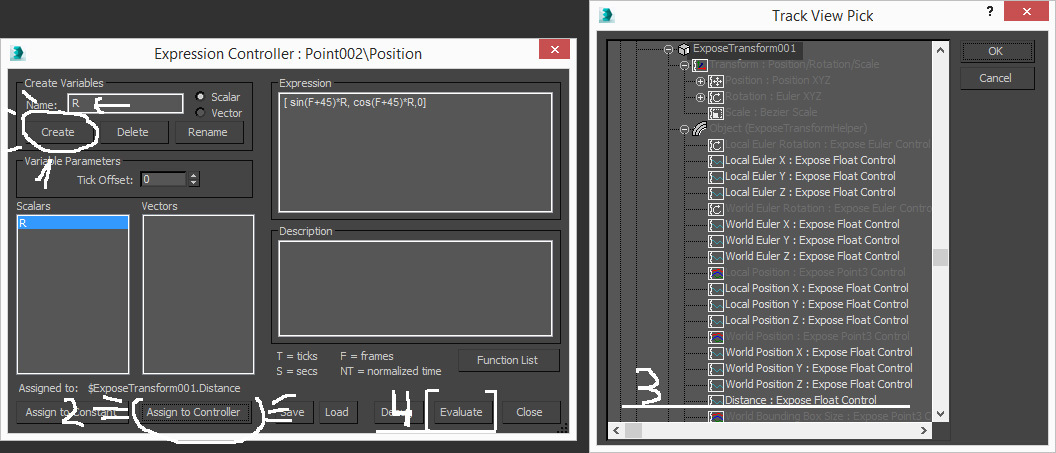
Task: Click the Local Euler X controller icon
Action: click(x=716, y=161)
